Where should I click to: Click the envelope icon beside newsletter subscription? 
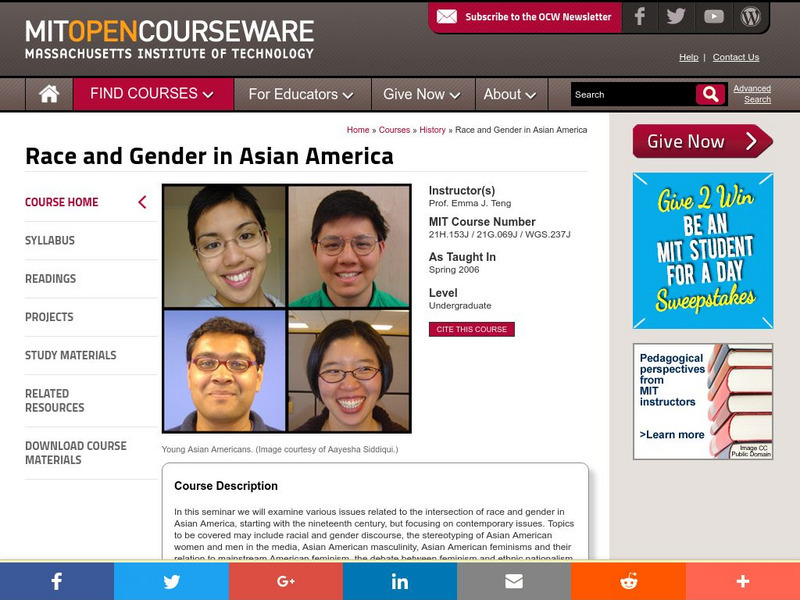pos(446,17)
